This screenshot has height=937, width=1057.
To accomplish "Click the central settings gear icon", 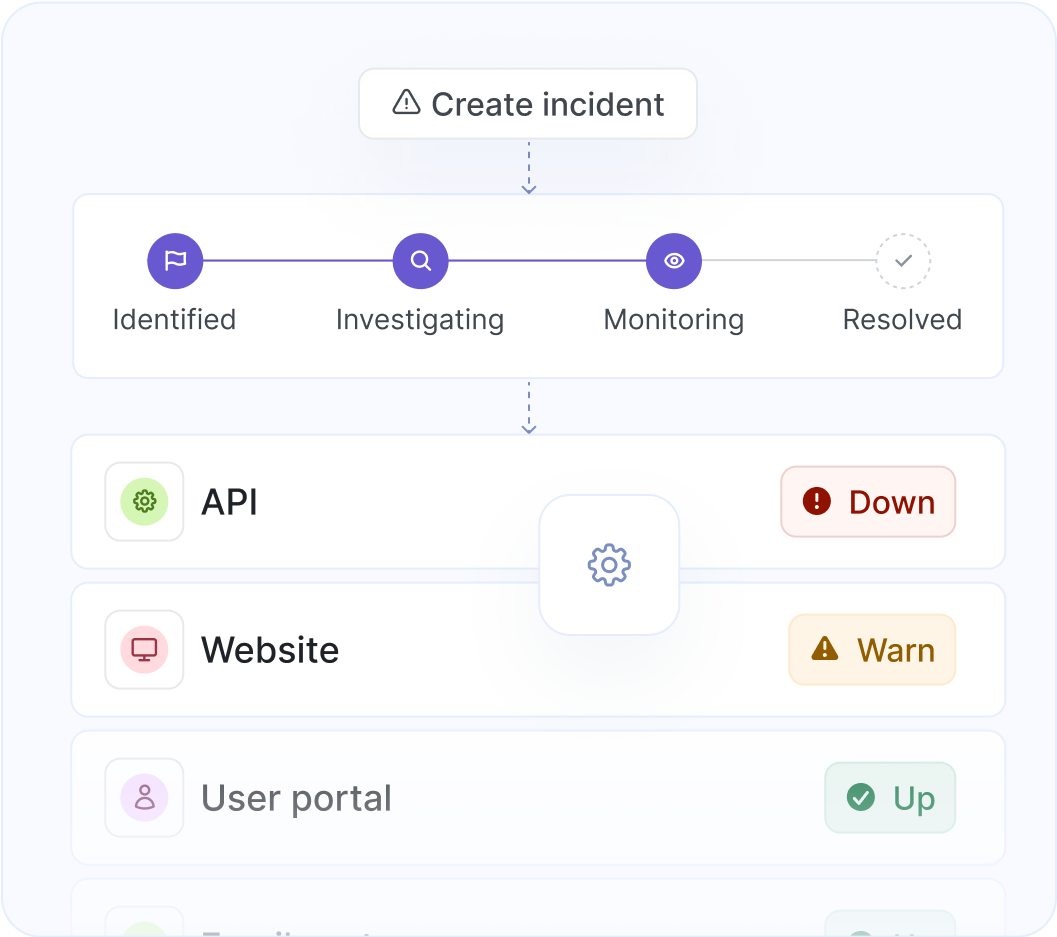I will pyautogui.click(x=609, y=564).
